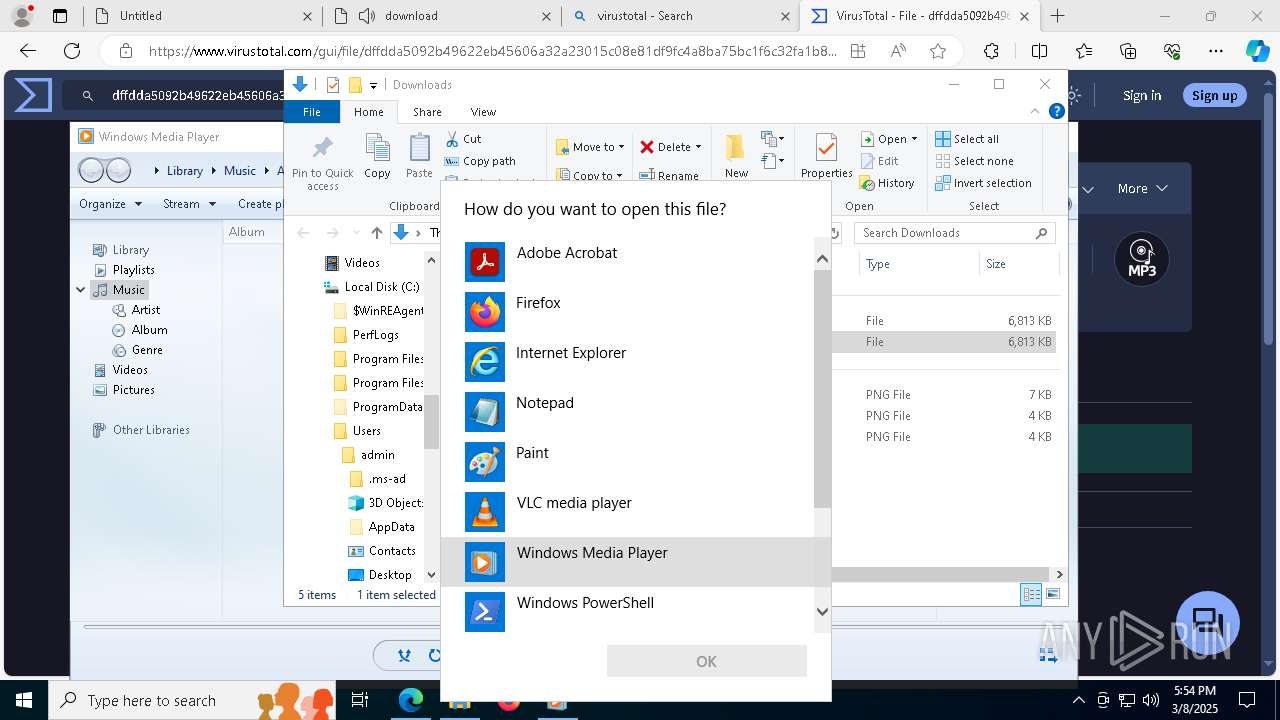The image size is (1280, 720).
Task: Click Copy path in the ribbon
Action: pyautogui.click(x=480, y=161)
